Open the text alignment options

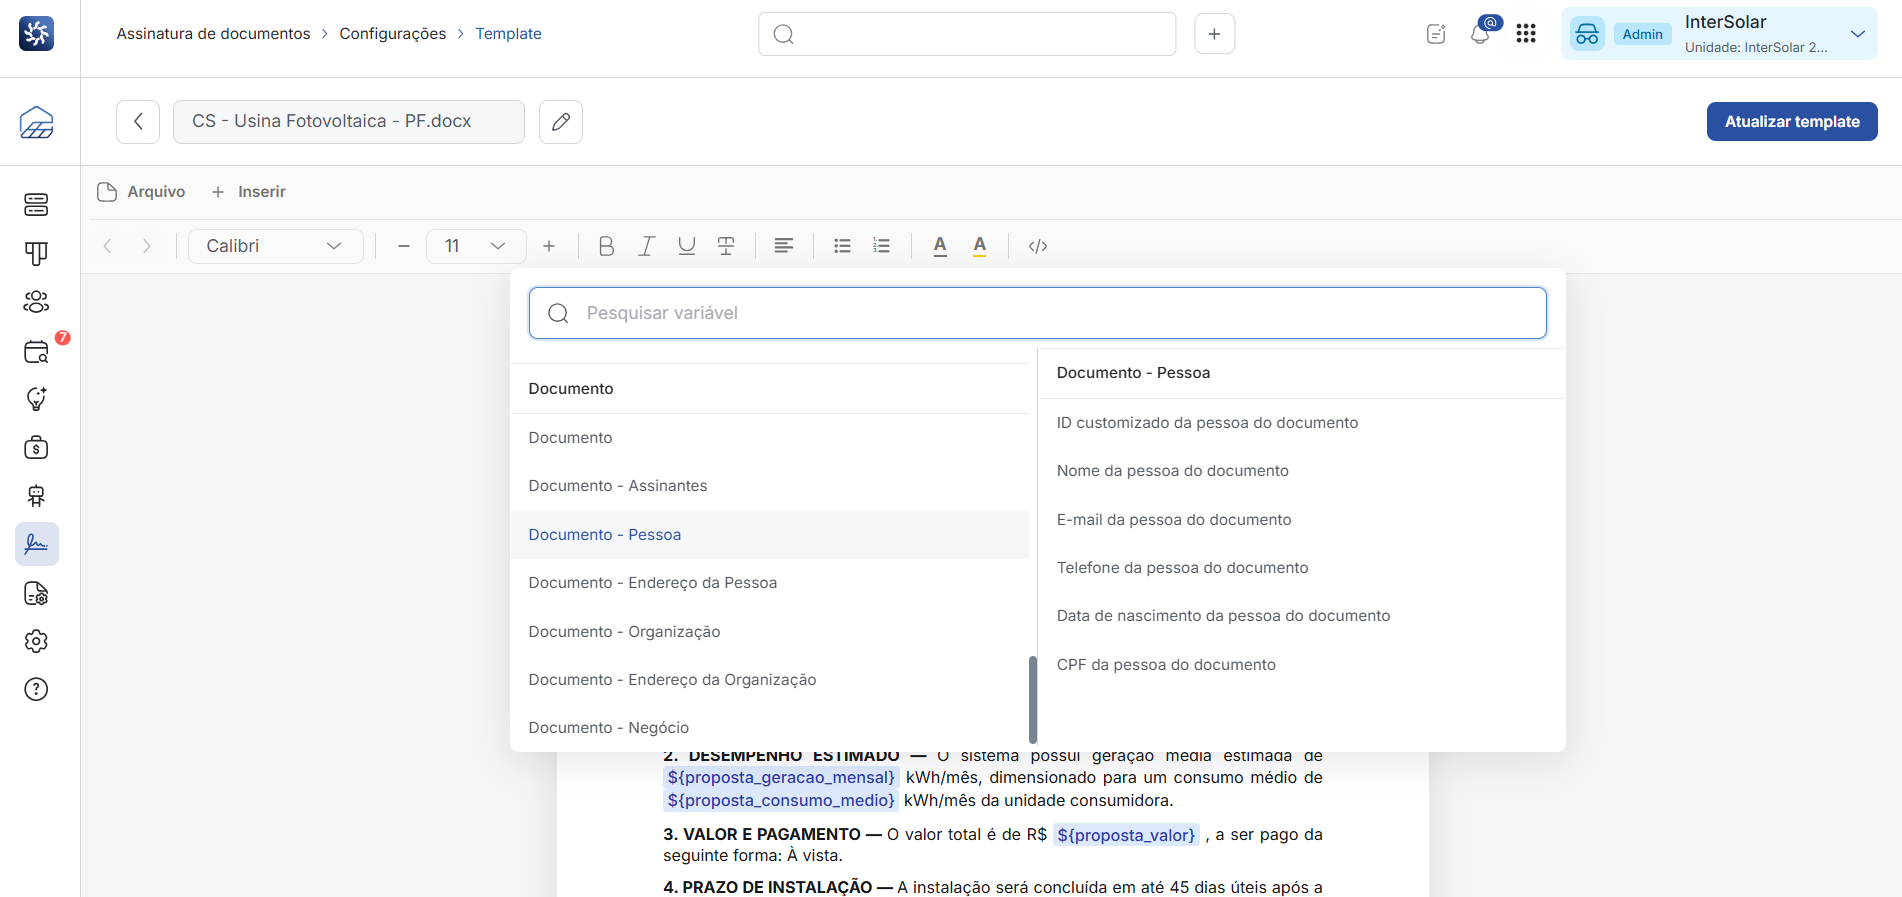(784, 246)
